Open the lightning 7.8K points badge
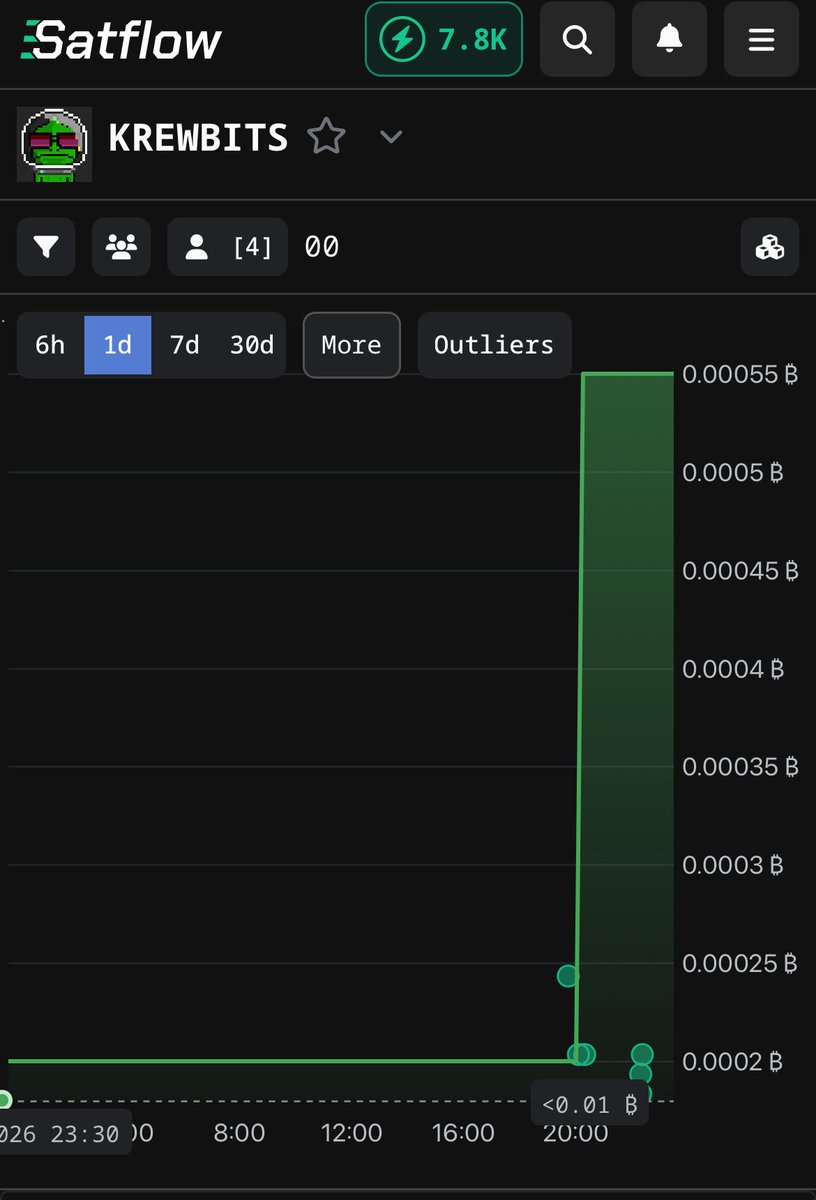The width and height of the screenshot is (816, 1200). (x=444, y=39)
